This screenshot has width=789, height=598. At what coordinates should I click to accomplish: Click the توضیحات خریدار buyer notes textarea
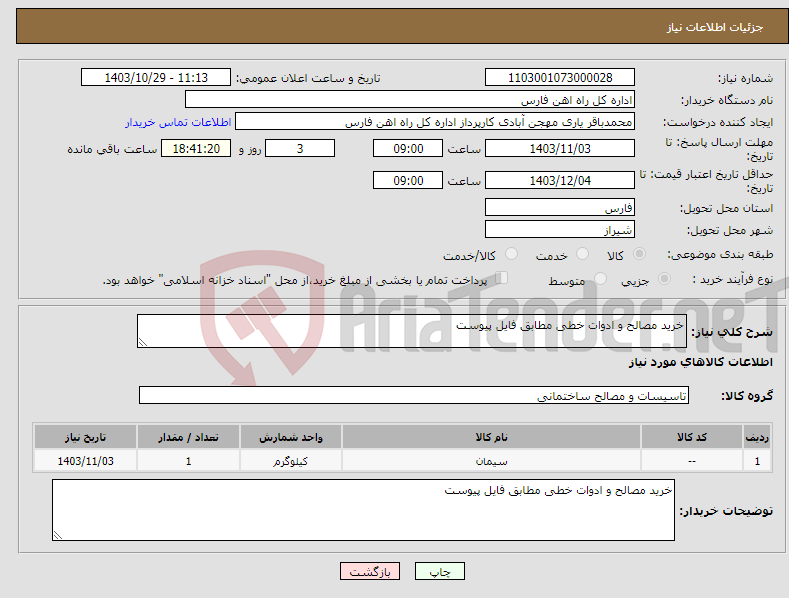(x=363, y=510)
